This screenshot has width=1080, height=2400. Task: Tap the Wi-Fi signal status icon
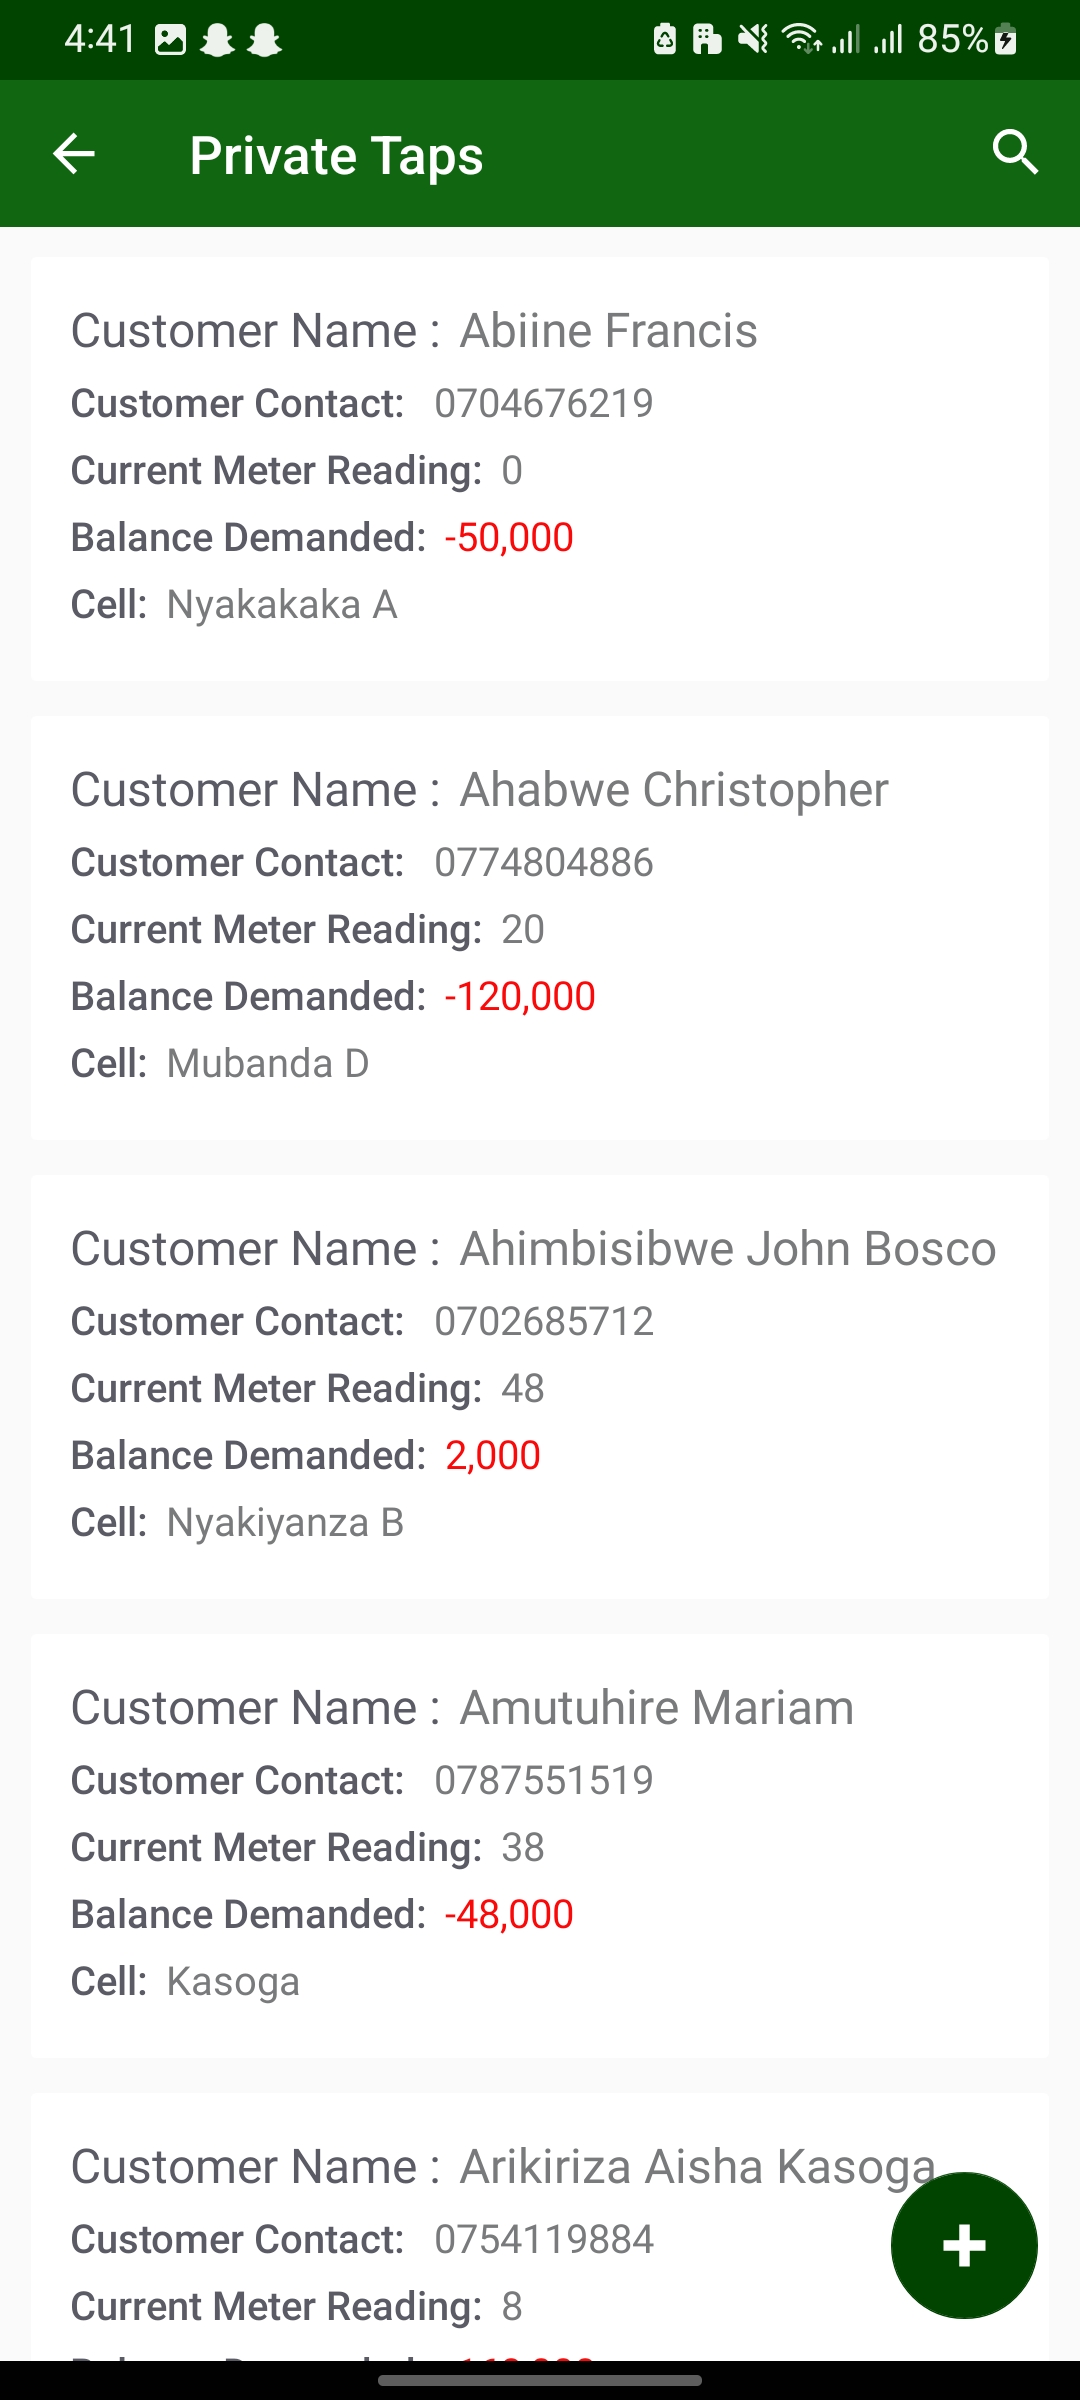801,40
